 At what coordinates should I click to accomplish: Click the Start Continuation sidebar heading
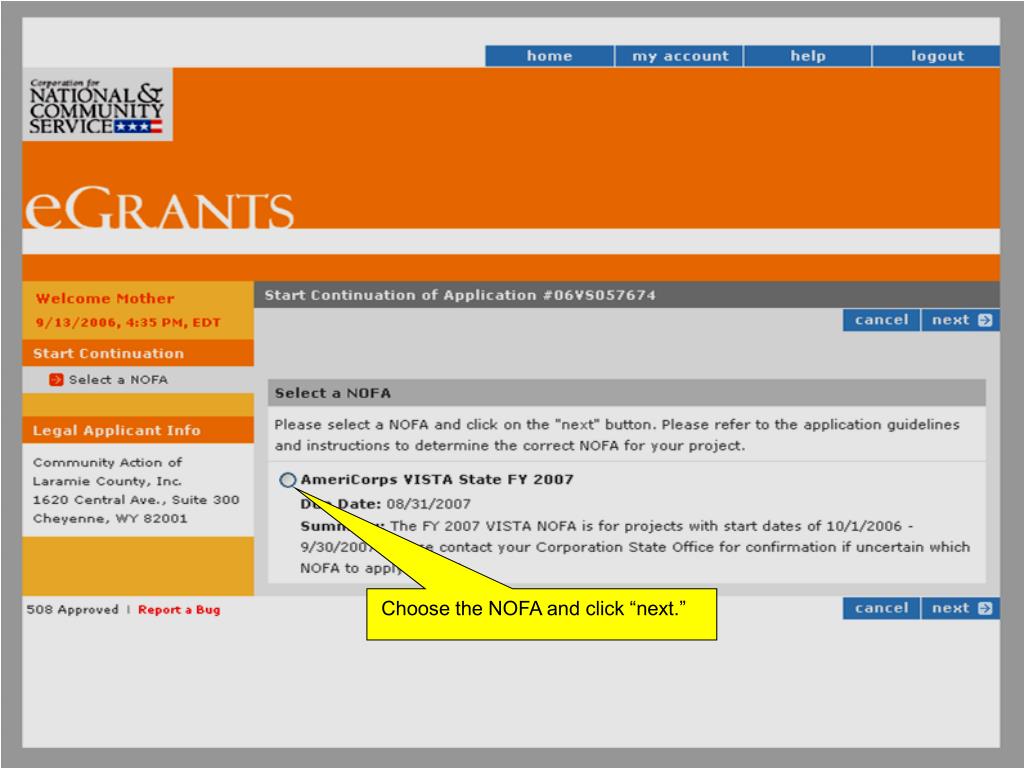138,353
